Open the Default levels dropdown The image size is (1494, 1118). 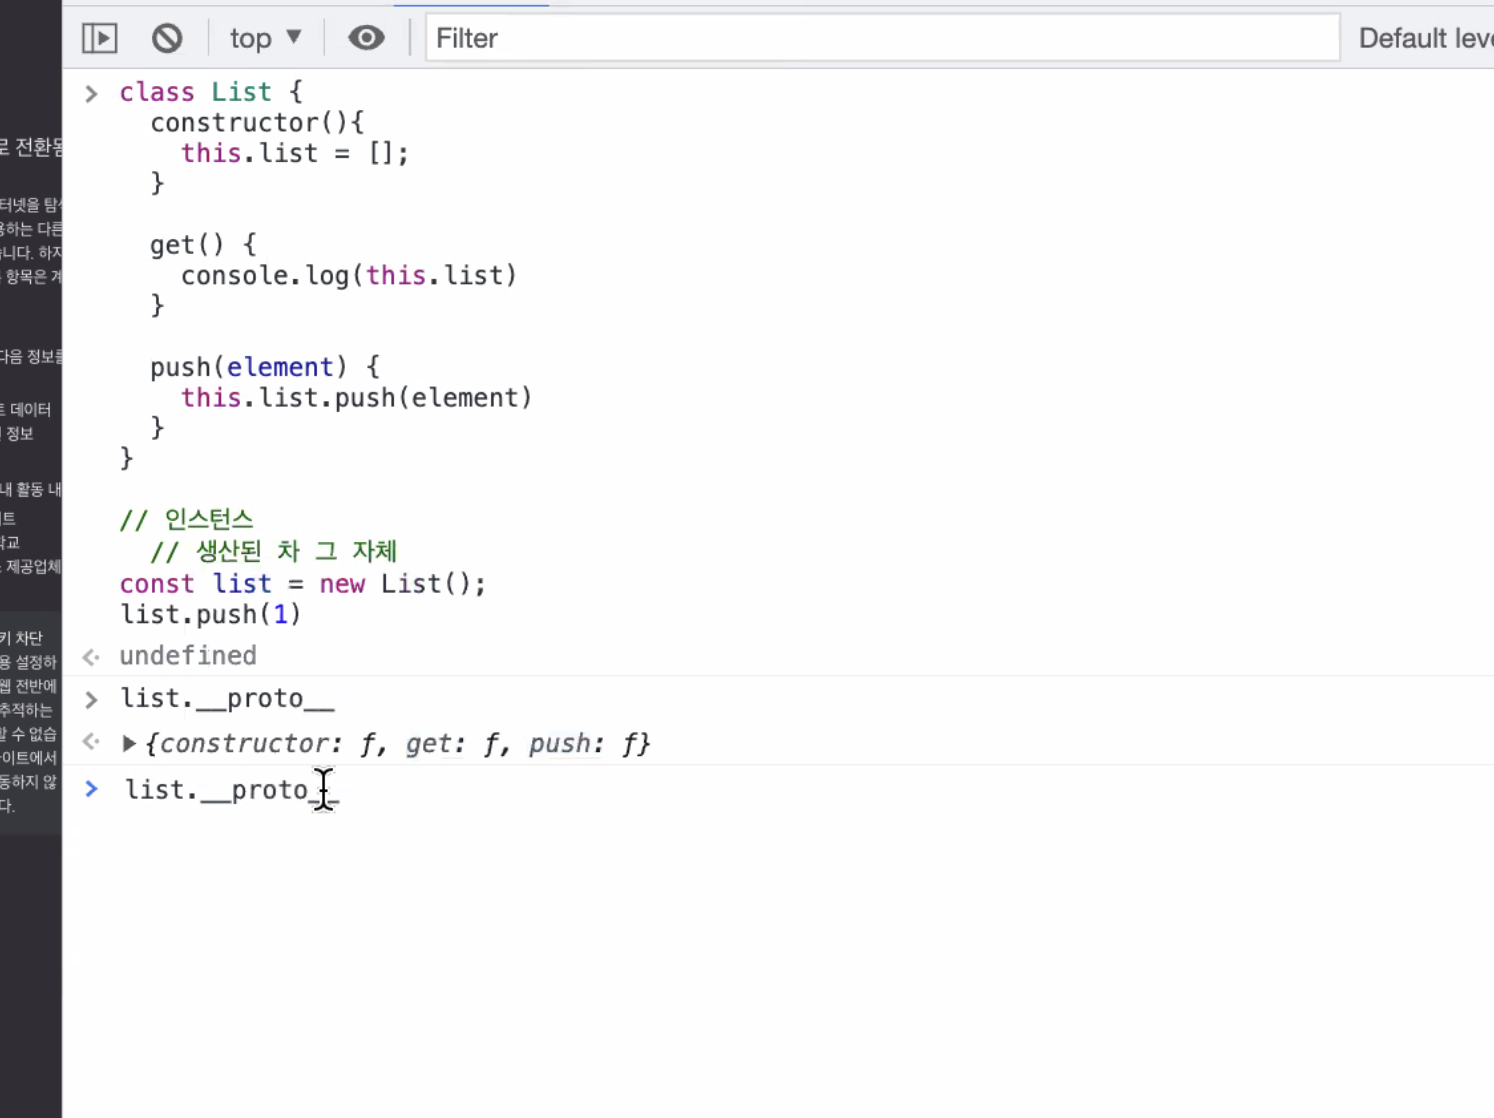coord(1426,38)
